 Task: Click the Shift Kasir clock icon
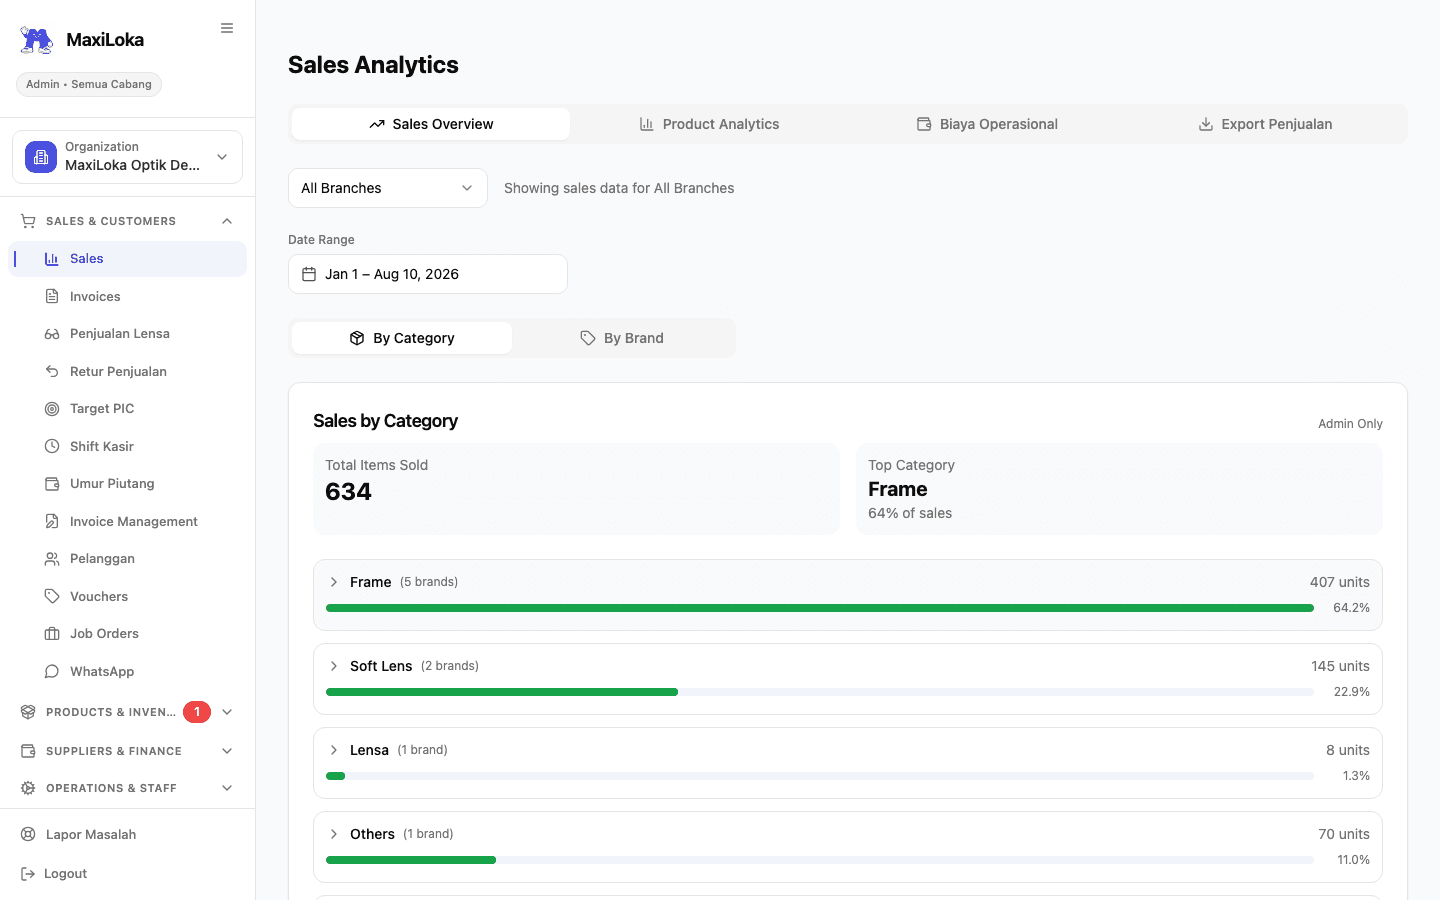52,446
